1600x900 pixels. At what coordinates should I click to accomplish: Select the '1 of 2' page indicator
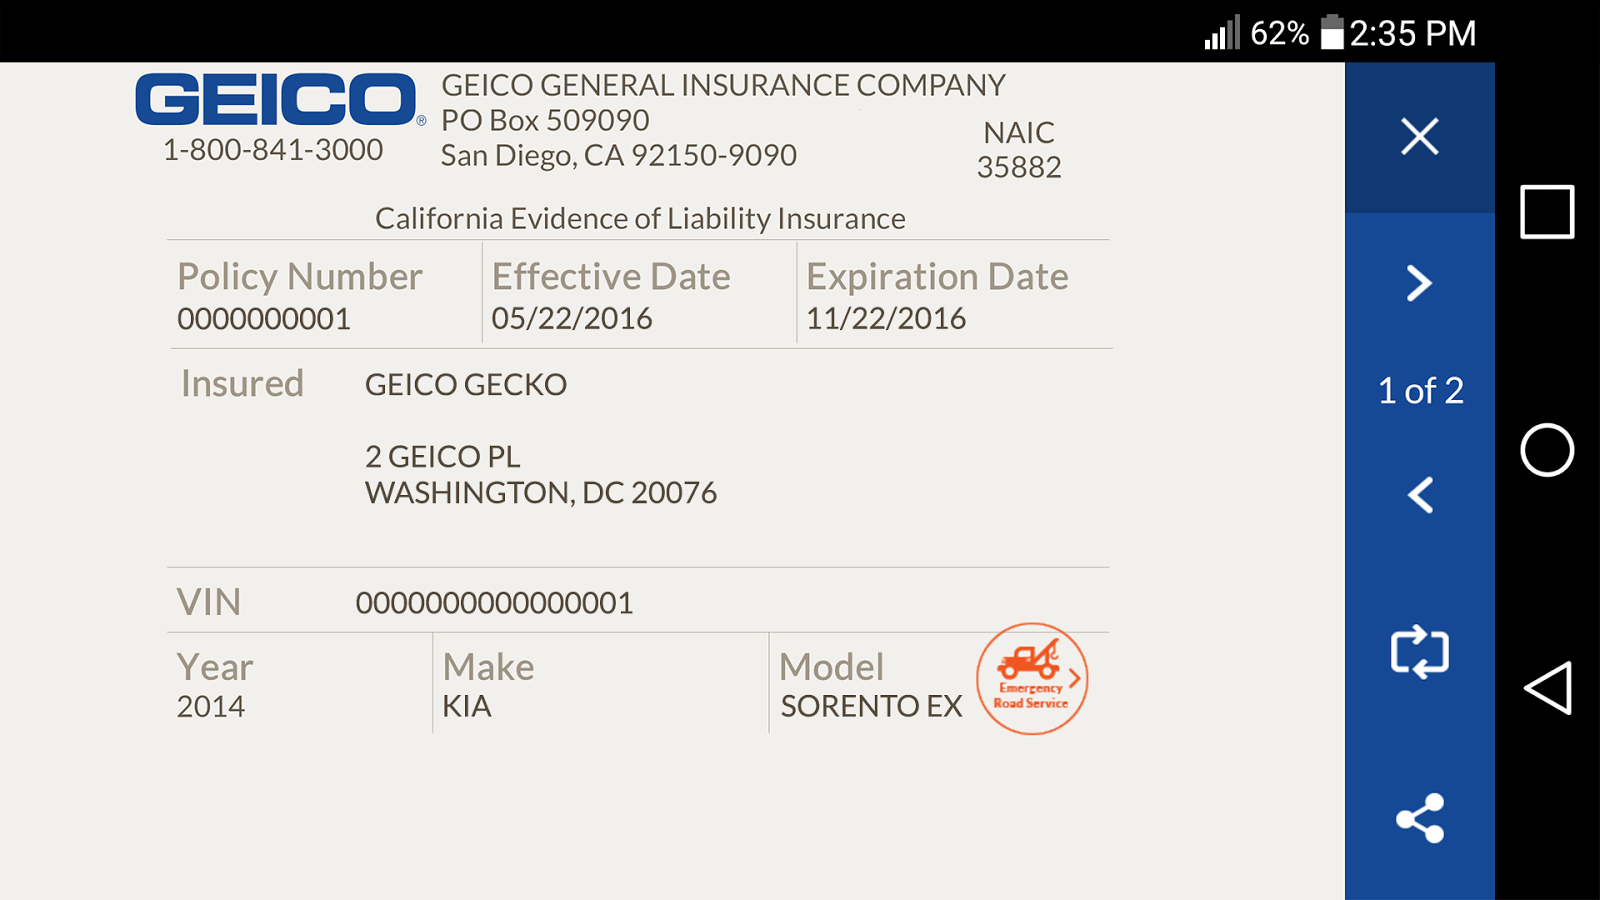point(1420,390)
